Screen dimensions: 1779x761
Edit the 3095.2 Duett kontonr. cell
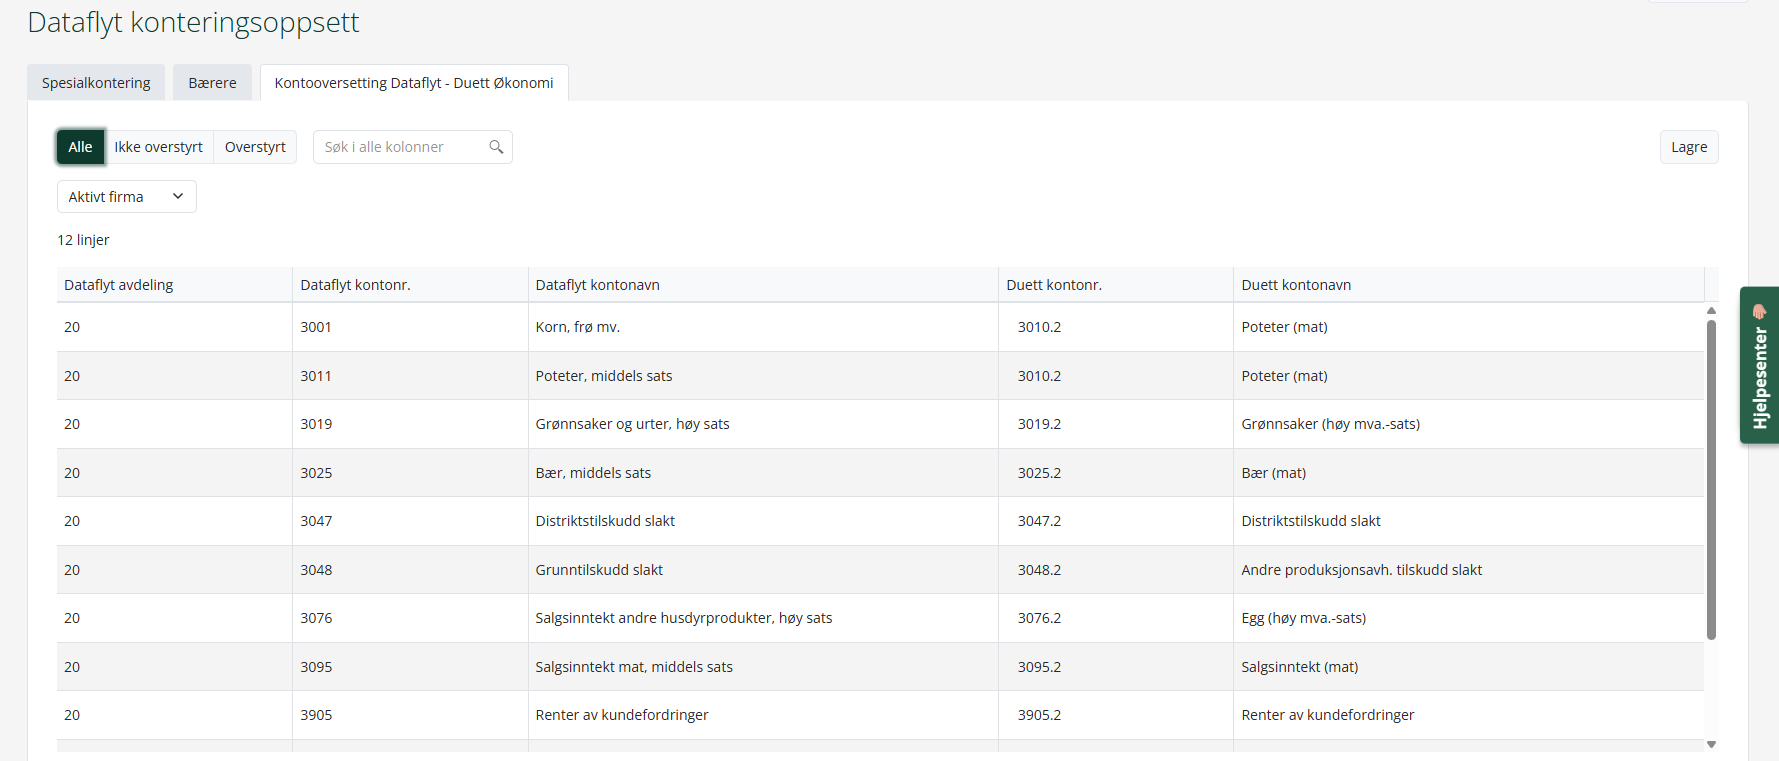pos(1116,667)
